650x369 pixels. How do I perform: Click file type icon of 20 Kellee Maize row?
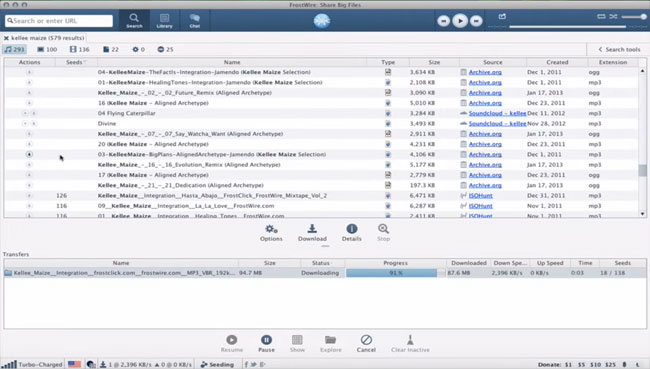tap(388, 144)
